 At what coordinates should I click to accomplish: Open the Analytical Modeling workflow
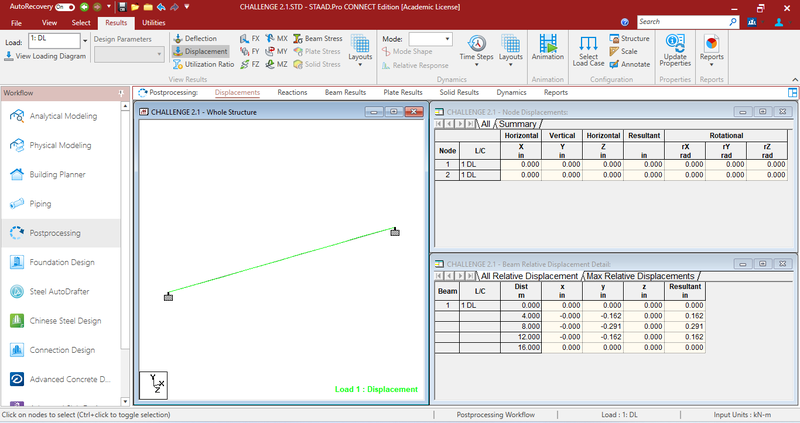60,116
